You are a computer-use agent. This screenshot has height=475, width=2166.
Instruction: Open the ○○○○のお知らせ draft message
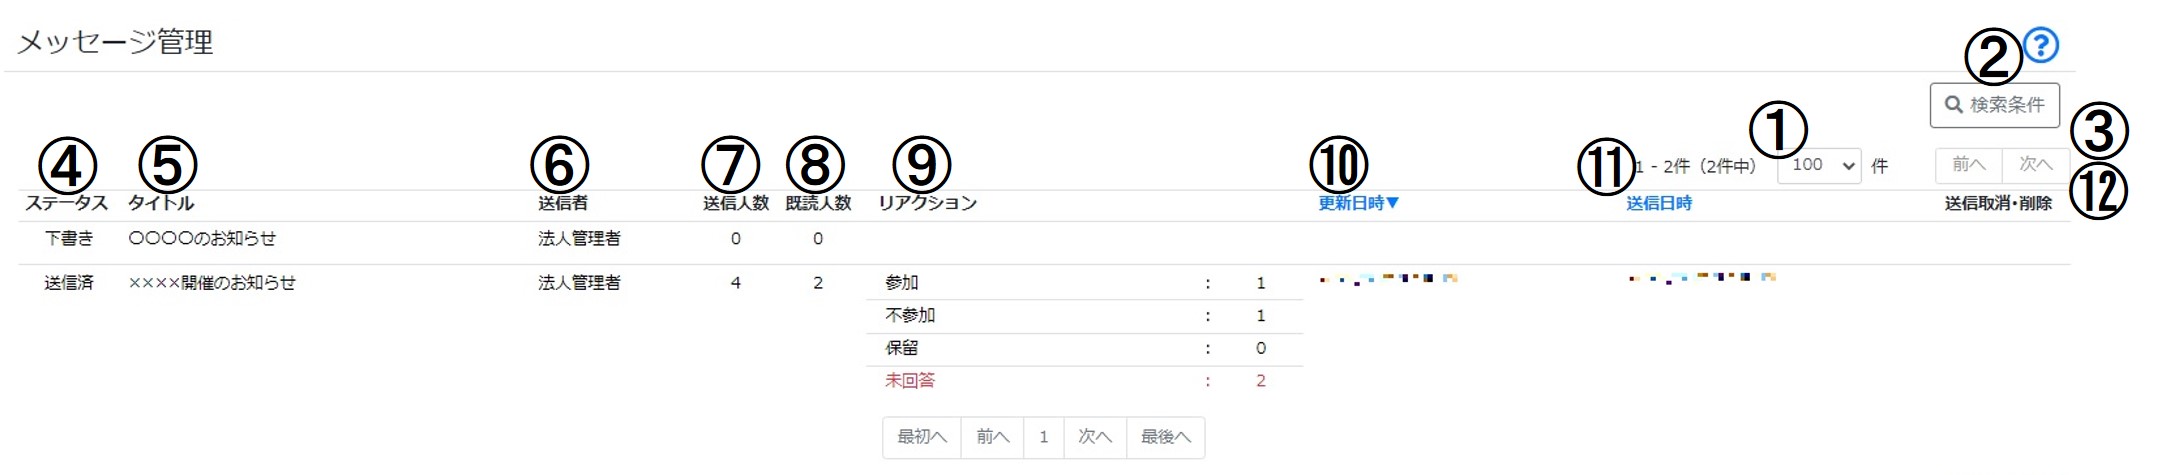[x=202, y=238]
